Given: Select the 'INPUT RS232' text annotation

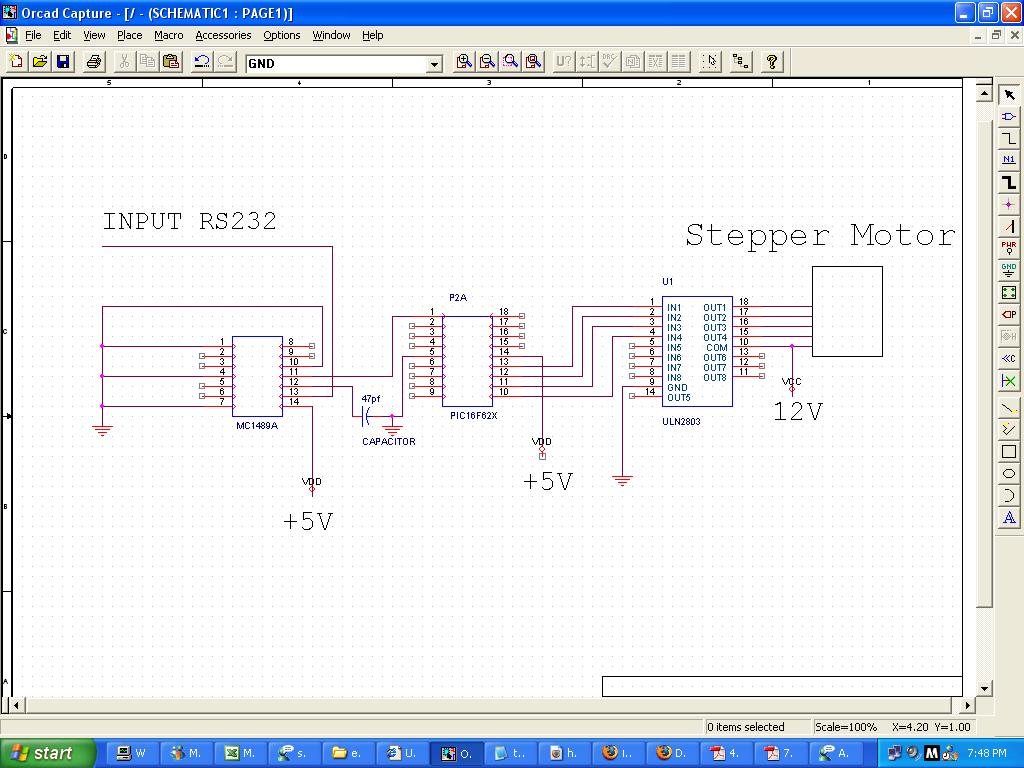Looking at the screenshot, I should click(189, 221).
